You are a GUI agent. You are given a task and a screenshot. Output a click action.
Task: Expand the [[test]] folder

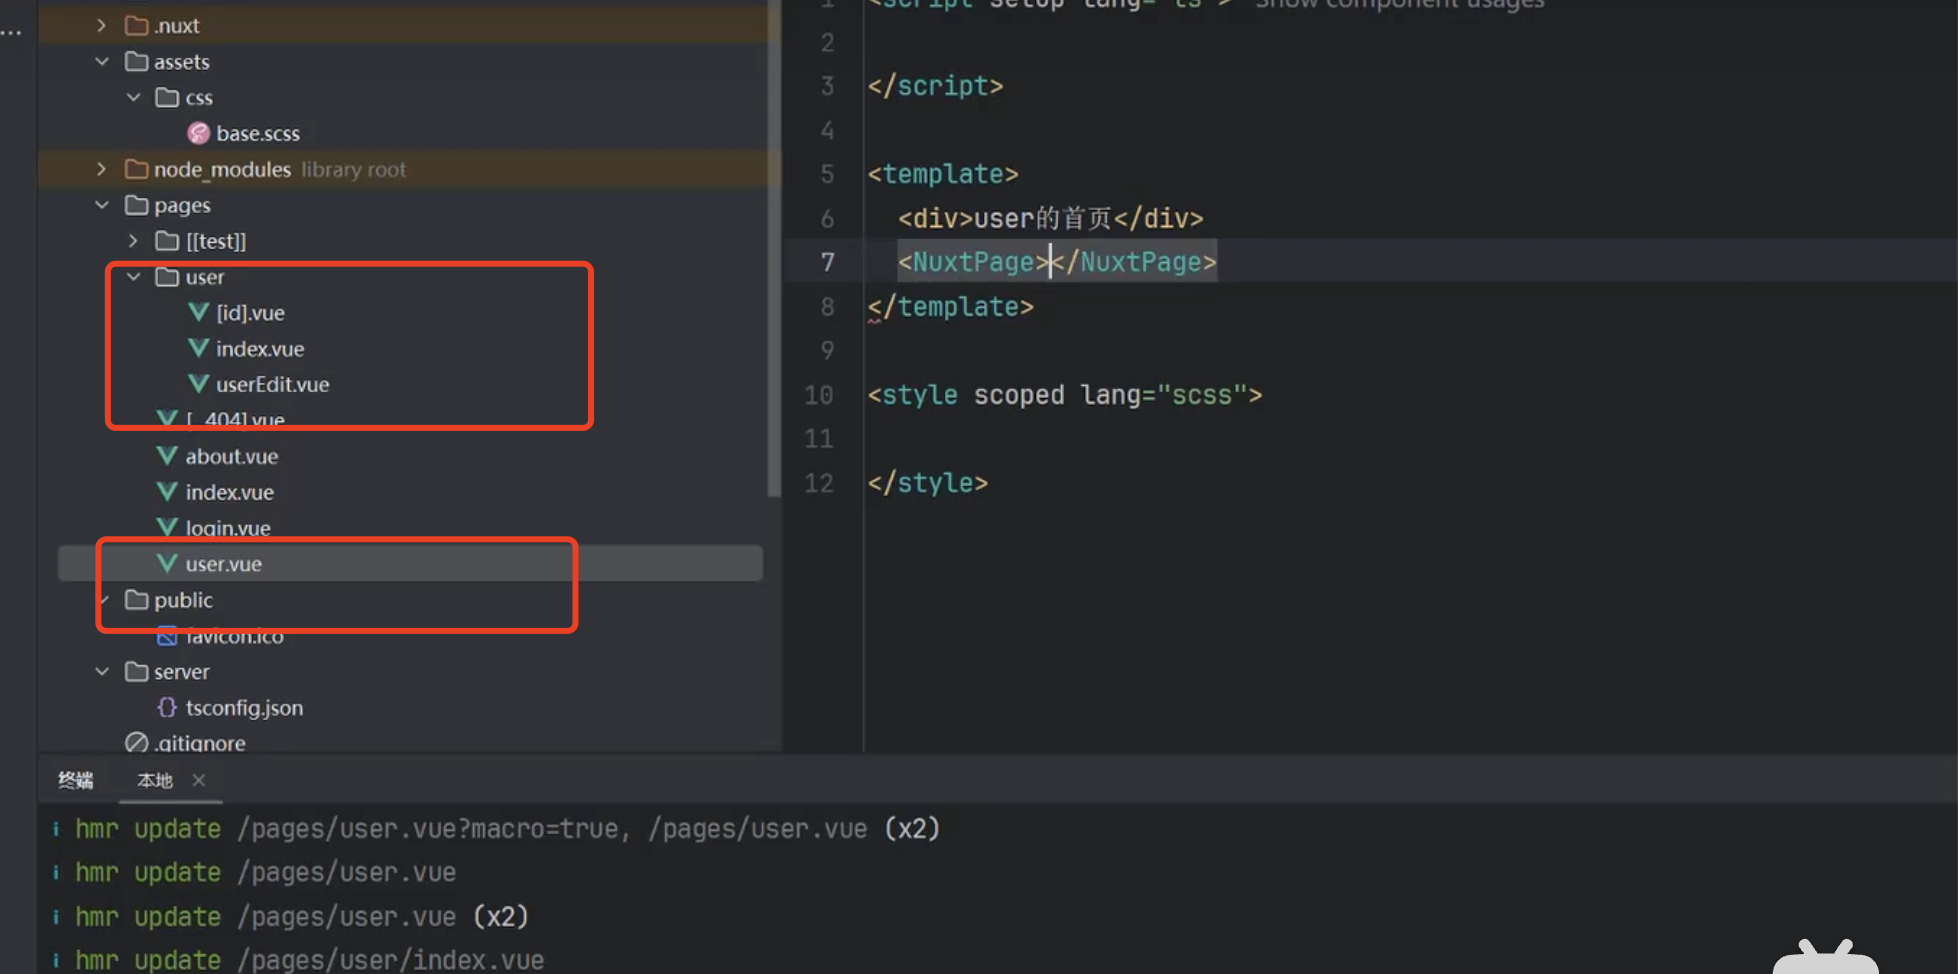(x=133, y=241)
